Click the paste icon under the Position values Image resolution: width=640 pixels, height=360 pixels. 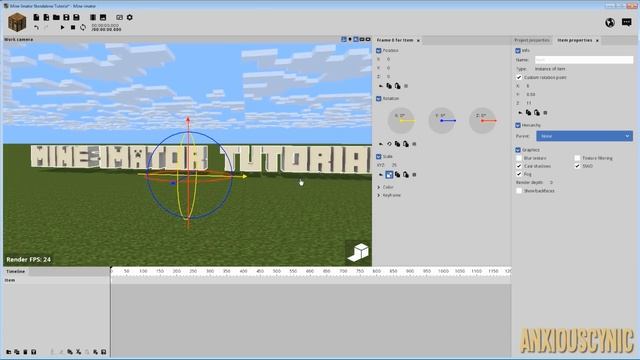tap(398, 86)
